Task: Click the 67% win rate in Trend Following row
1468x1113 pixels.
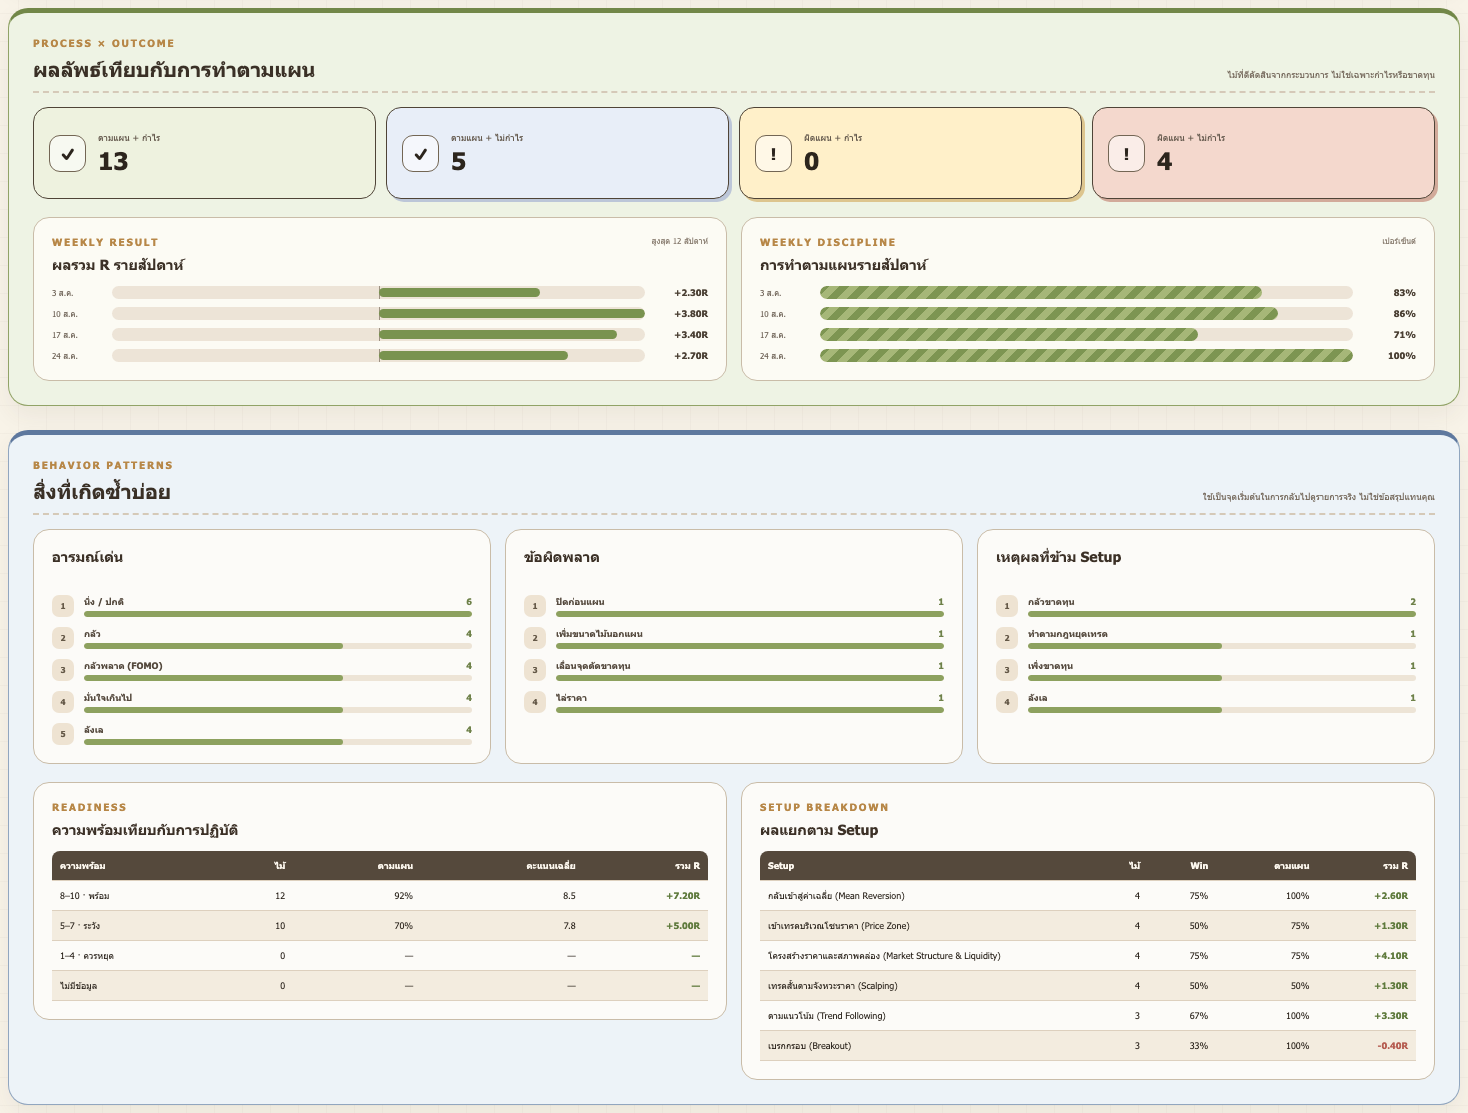Action: pos(1199,1016)
